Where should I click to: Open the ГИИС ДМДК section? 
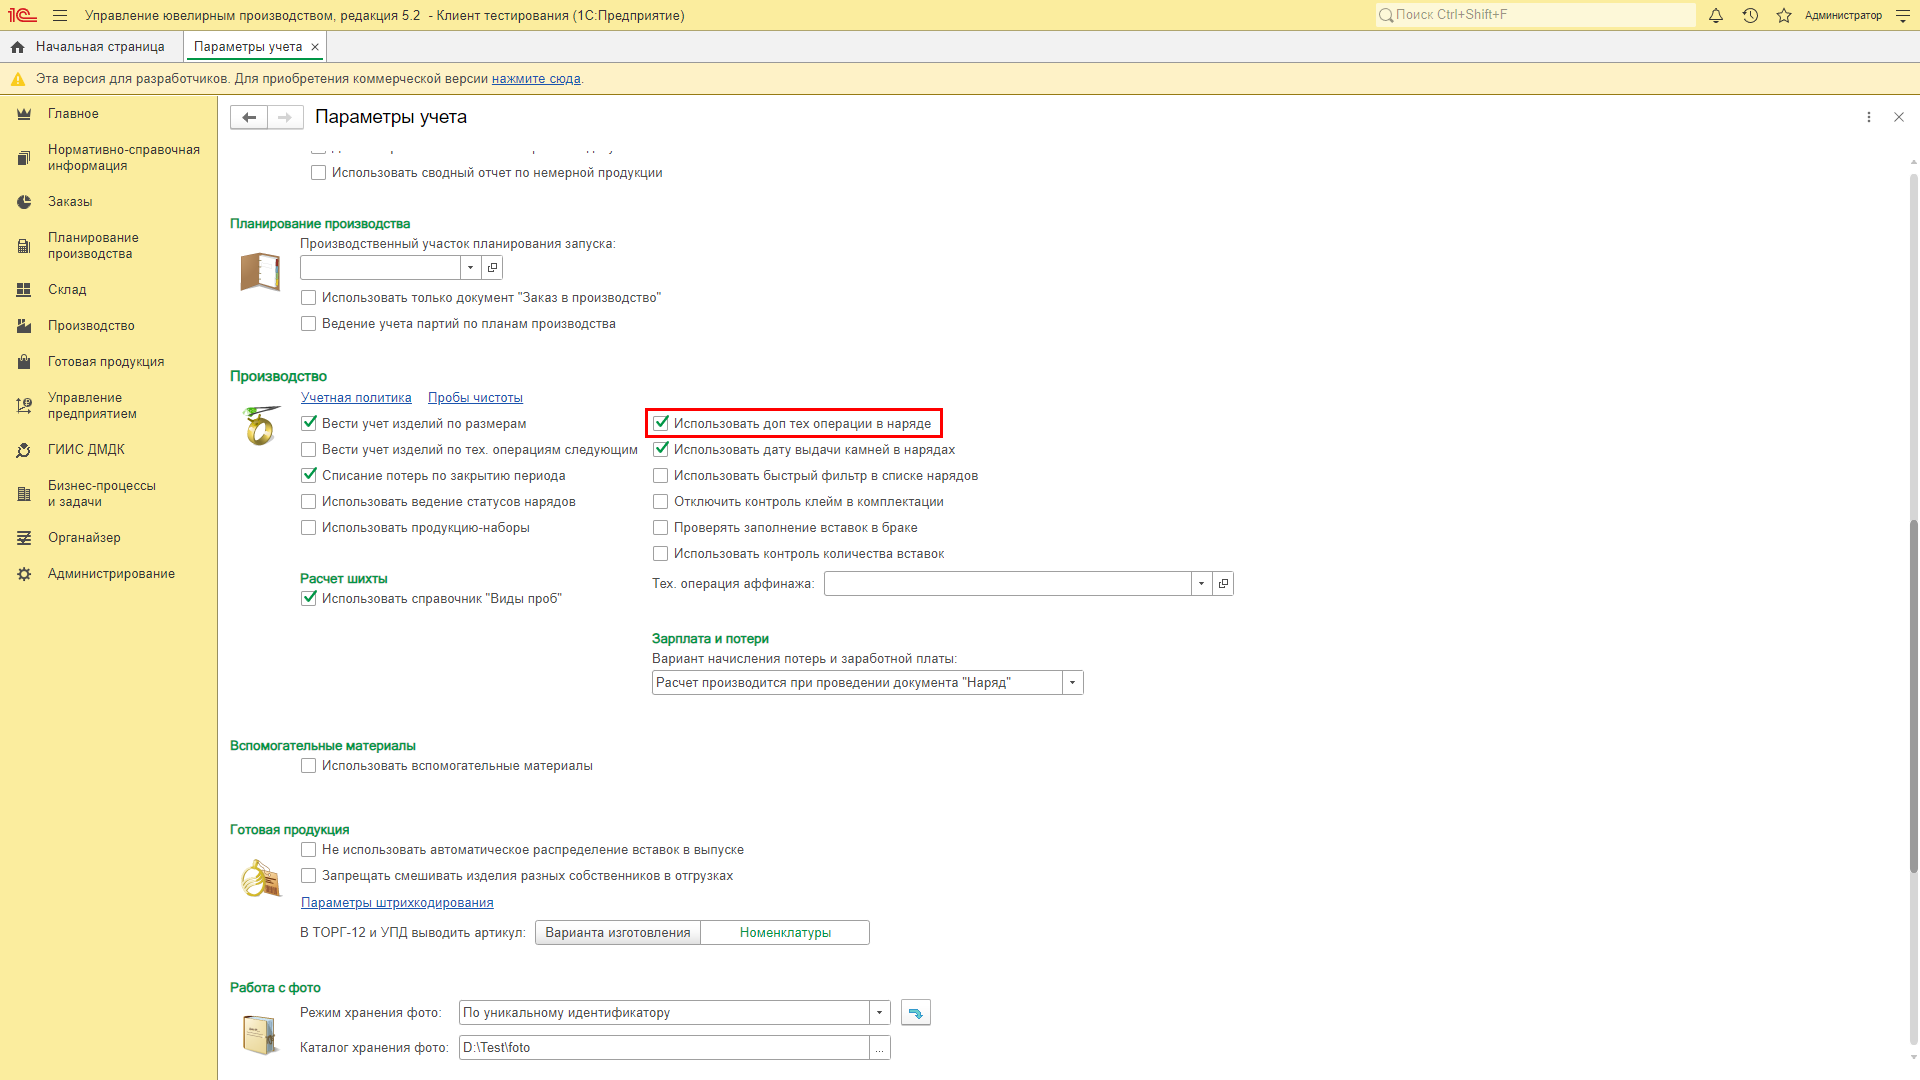point(86,450)
